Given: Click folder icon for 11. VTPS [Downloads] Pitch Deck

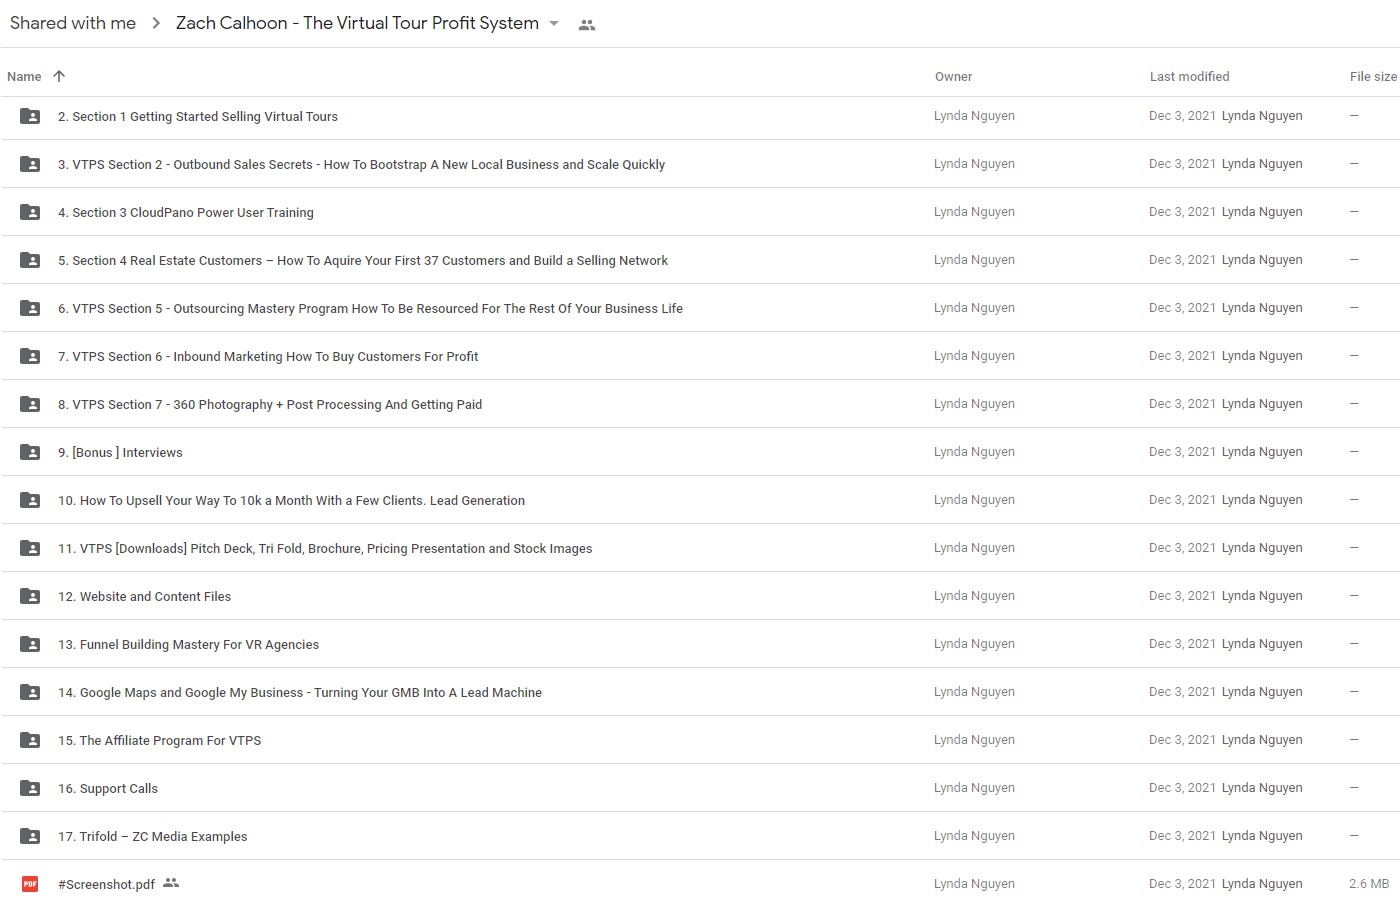Looking at the screenshot, I should point(30,548).
